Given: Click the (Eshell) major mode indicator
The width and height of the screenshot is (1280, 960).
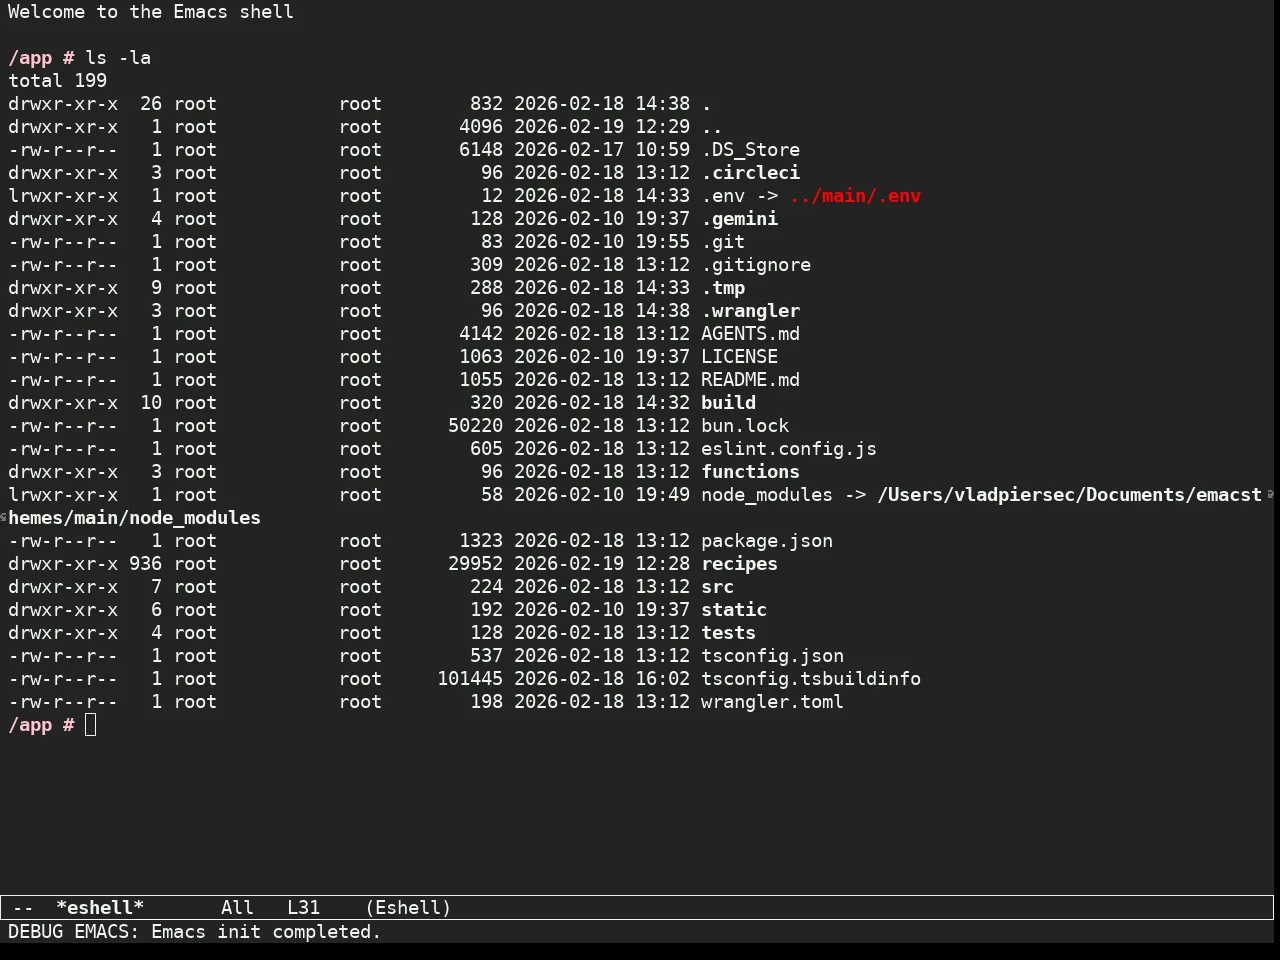Looking at the screenshot, I should pos(408,908).
